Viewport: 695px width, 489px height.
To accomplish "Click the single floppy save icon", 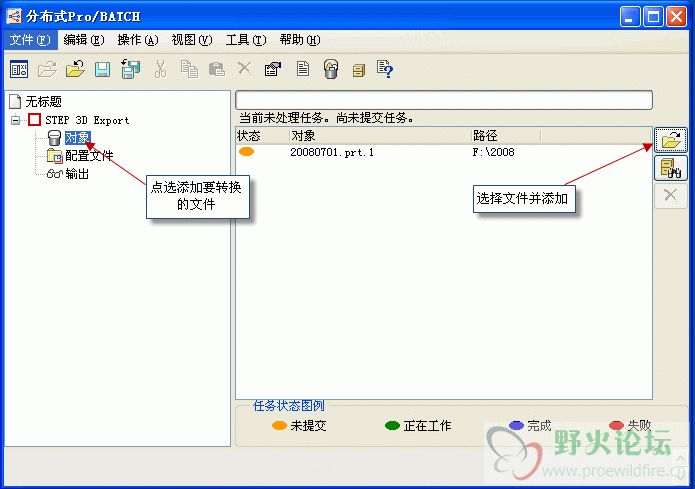I will click(x=102, y=70).
